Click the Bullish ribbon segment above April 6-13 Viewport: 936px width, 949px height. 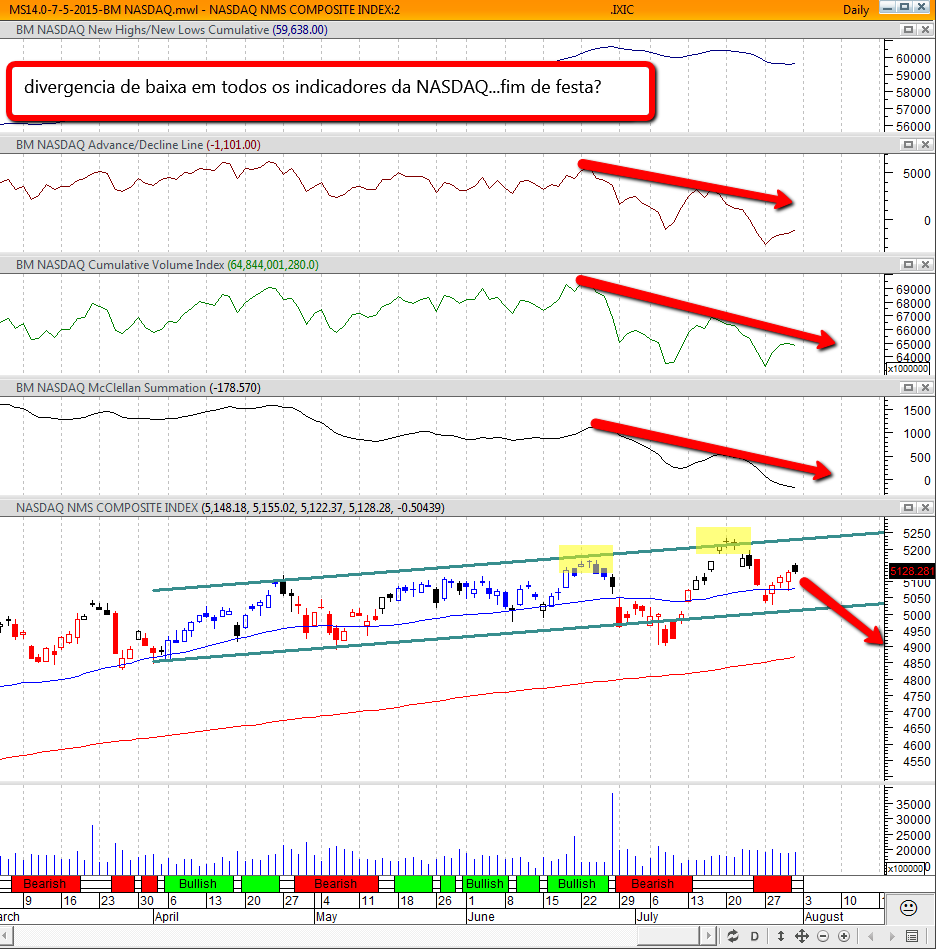tap(198, 884)
